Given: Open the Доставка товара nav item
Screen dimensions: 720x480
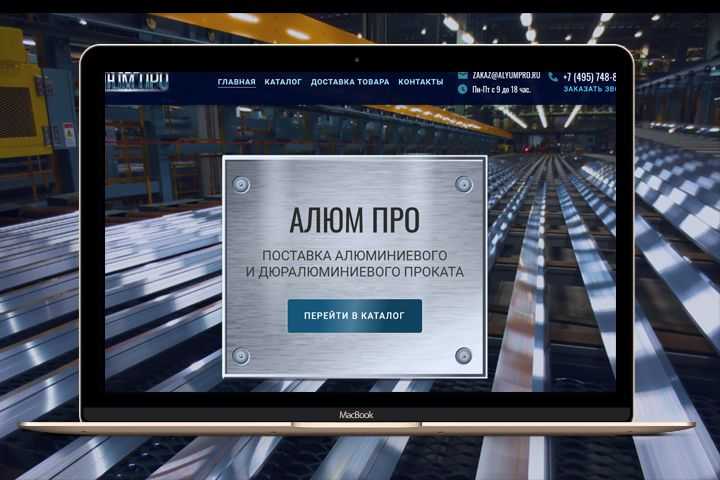Looking at the screenshot, I should [x=350, y=82].
